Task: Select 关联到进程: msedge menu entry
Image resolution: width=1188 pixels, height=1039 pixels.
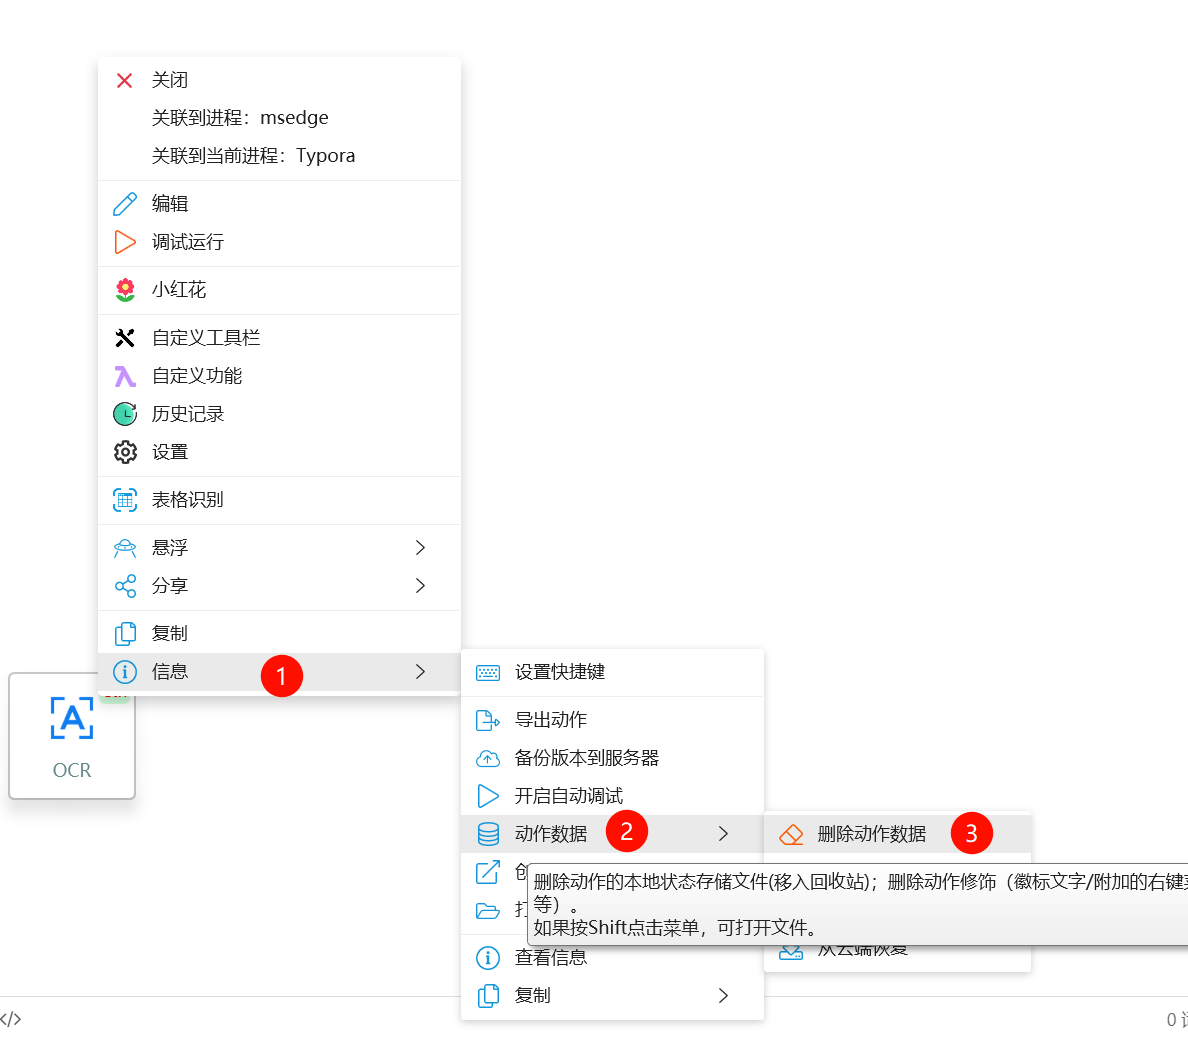Action: 240,118
